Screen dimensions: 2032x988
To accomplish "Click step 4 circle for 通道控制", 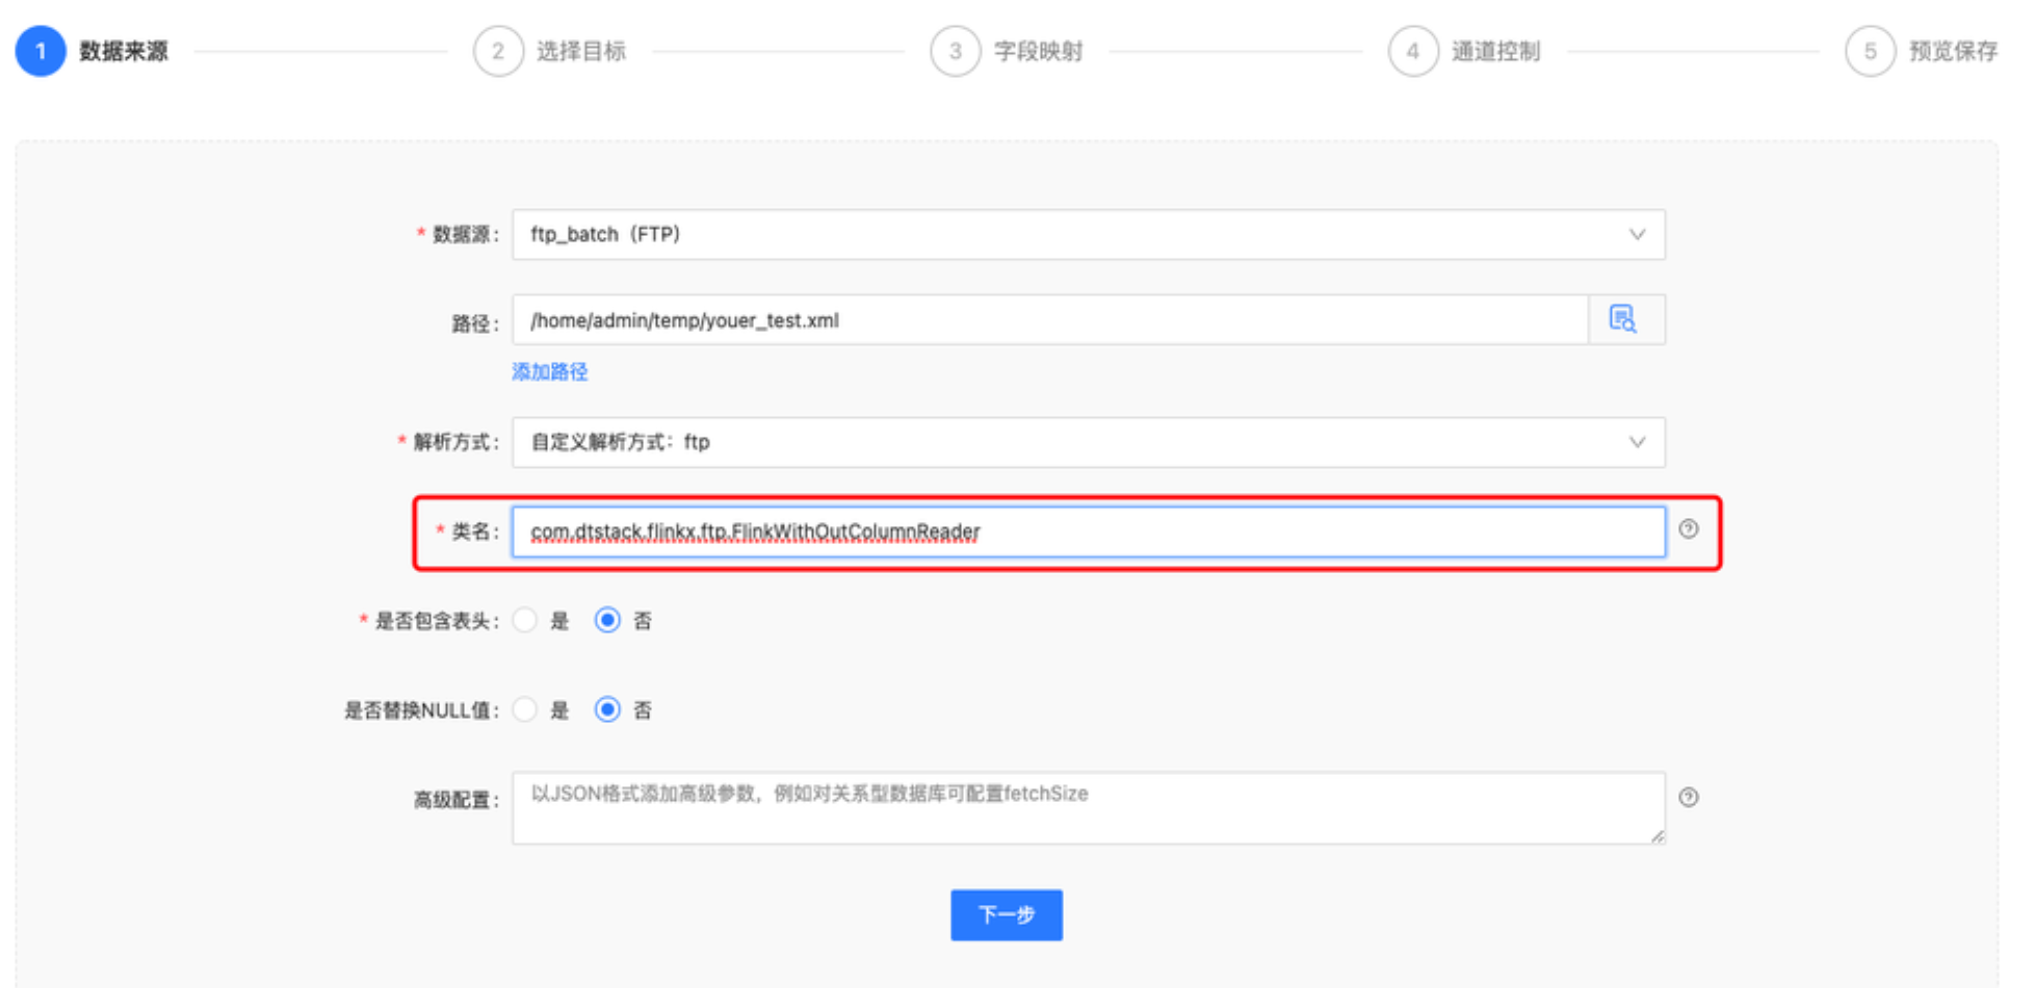I will coord(1412,51).
